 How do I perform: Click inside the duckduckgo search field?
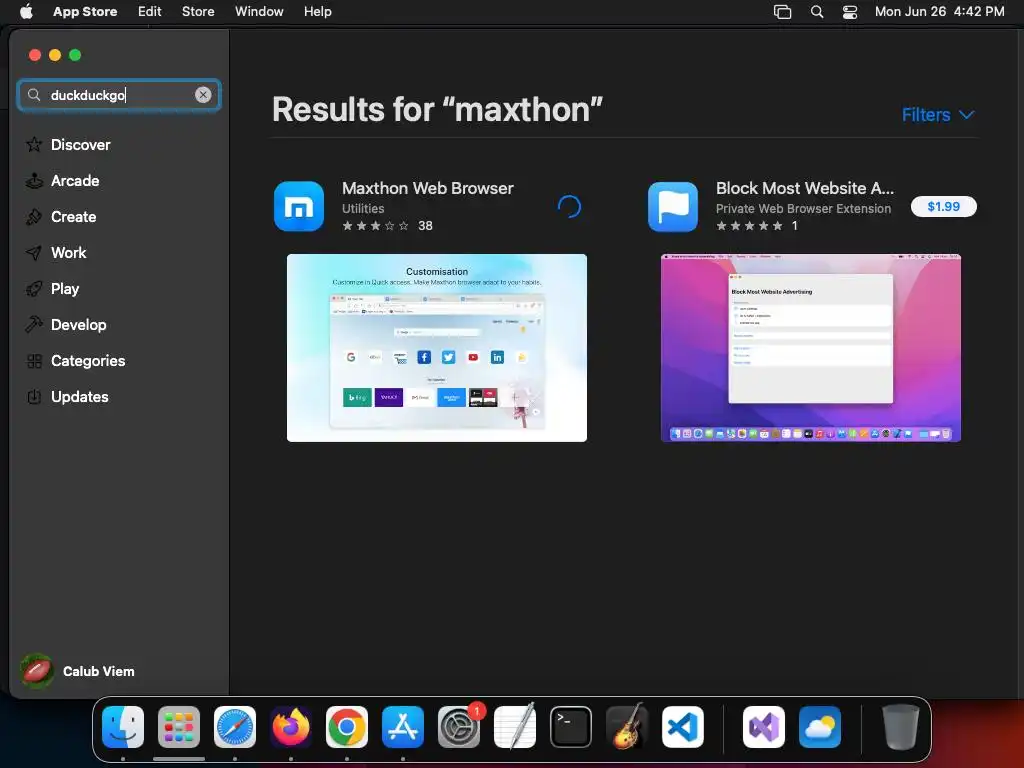pyautogui.click(x=119, y=95)
